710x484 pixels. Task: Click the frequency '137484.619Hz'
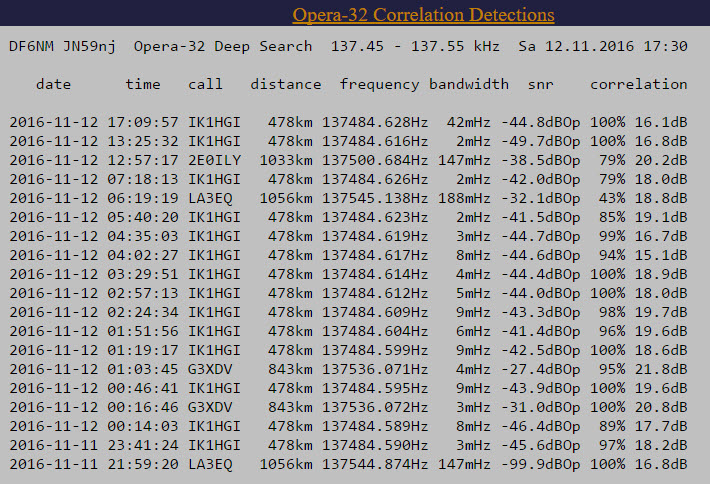375,236
